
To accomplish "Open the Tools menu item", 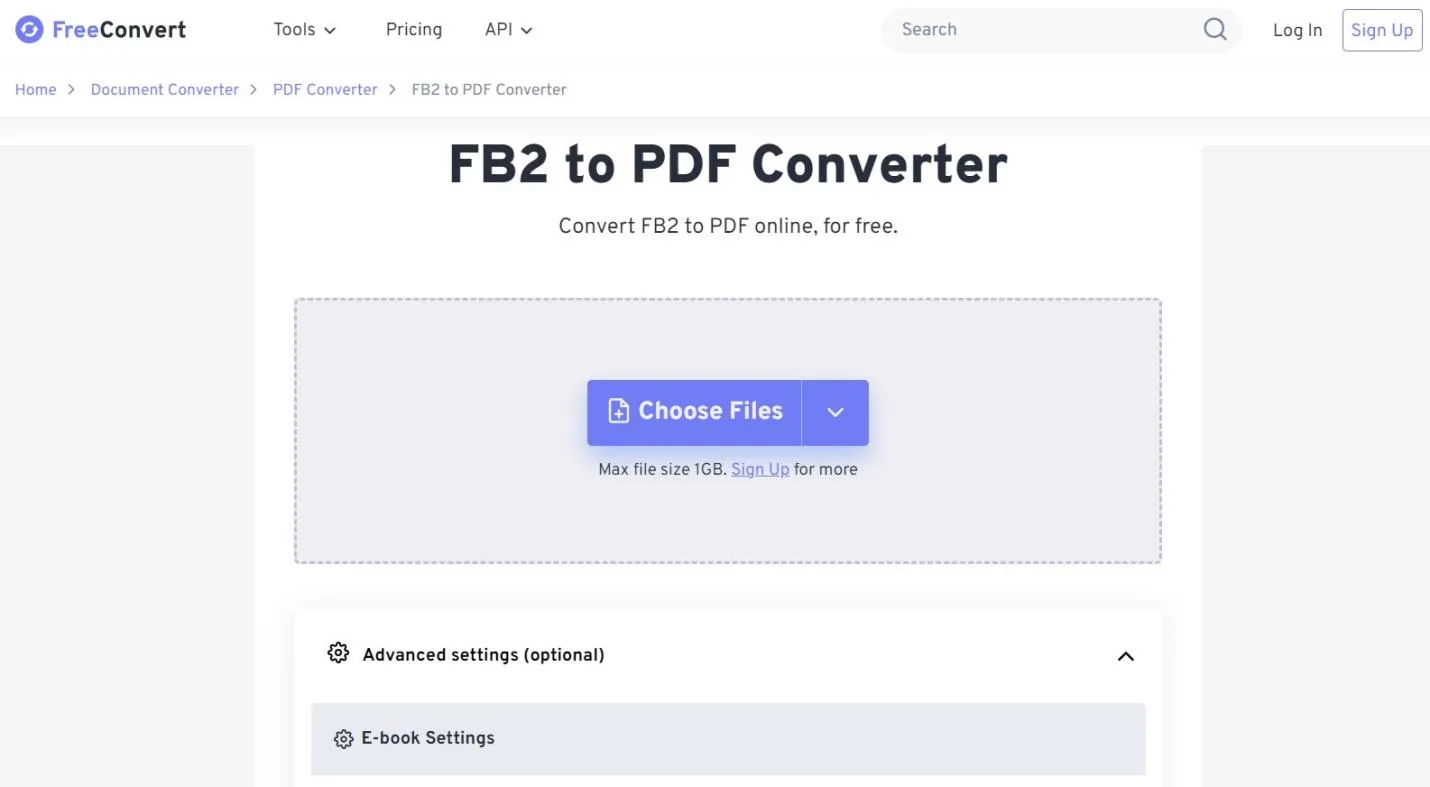I will click(296, 29).
